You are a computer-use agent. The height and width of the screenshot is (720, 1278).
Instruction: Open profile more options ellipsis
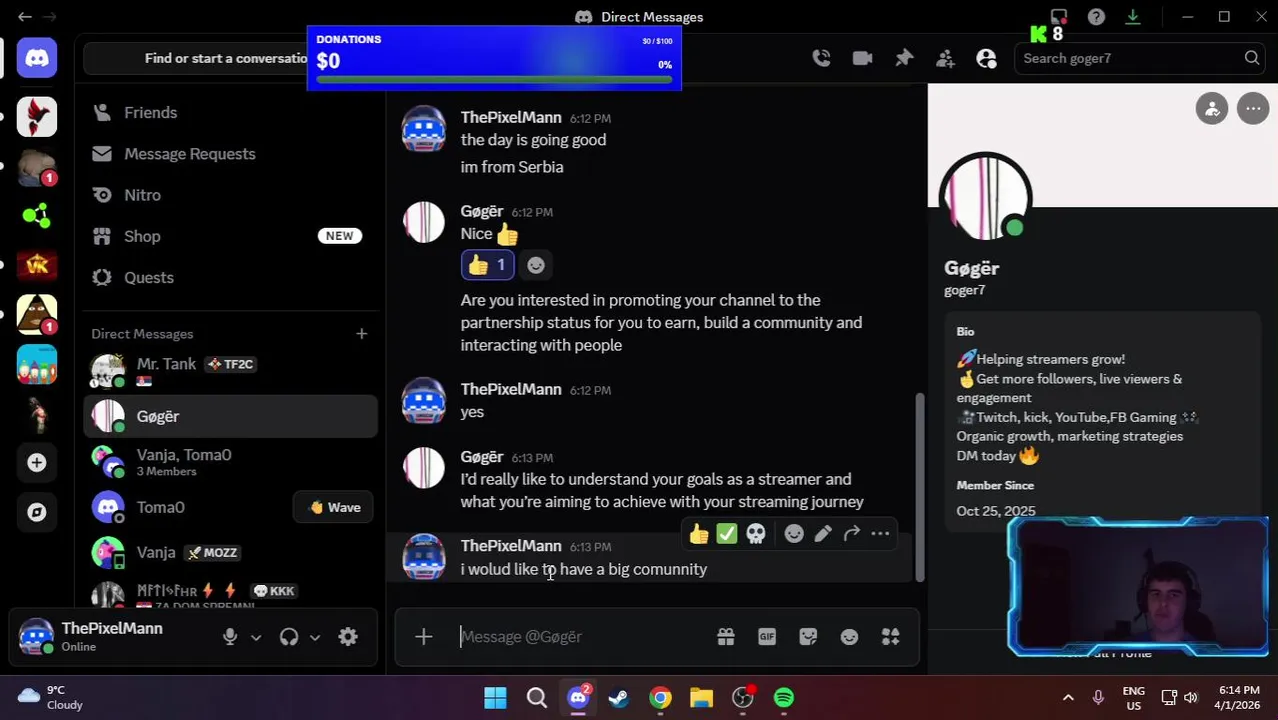point(1253,109)
